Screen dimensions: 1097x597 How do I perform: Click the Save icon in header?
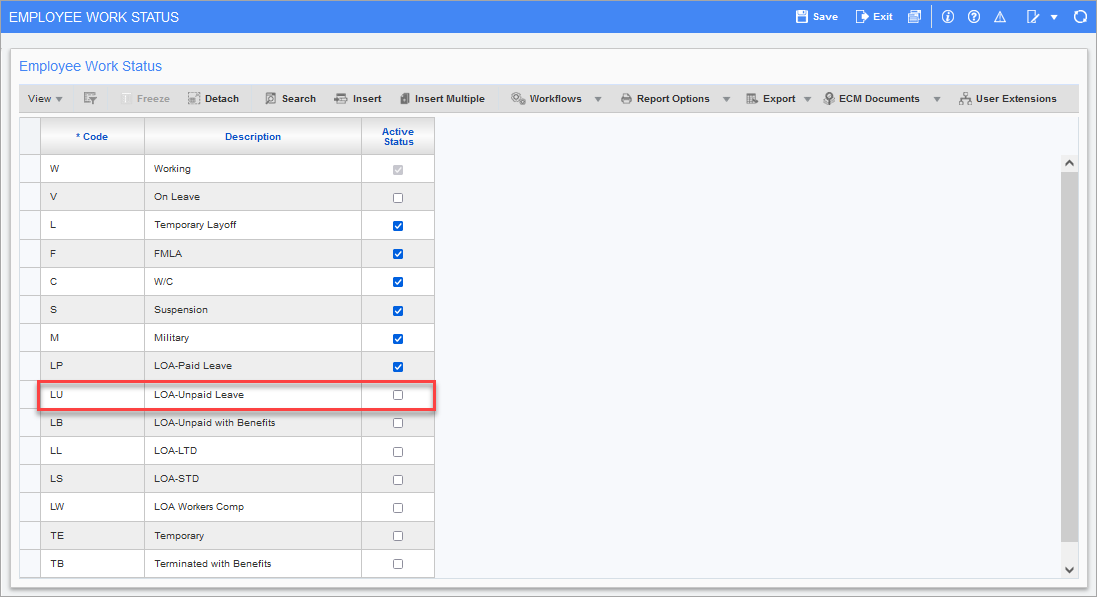point(802,17)
